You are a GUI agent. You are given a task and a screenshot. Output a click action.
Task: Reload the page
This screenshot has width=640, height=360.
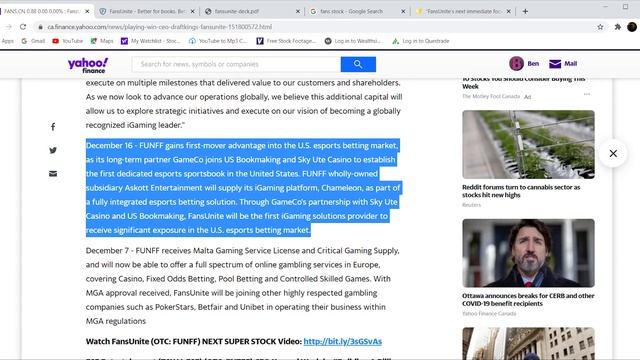(x=23, y=27)
